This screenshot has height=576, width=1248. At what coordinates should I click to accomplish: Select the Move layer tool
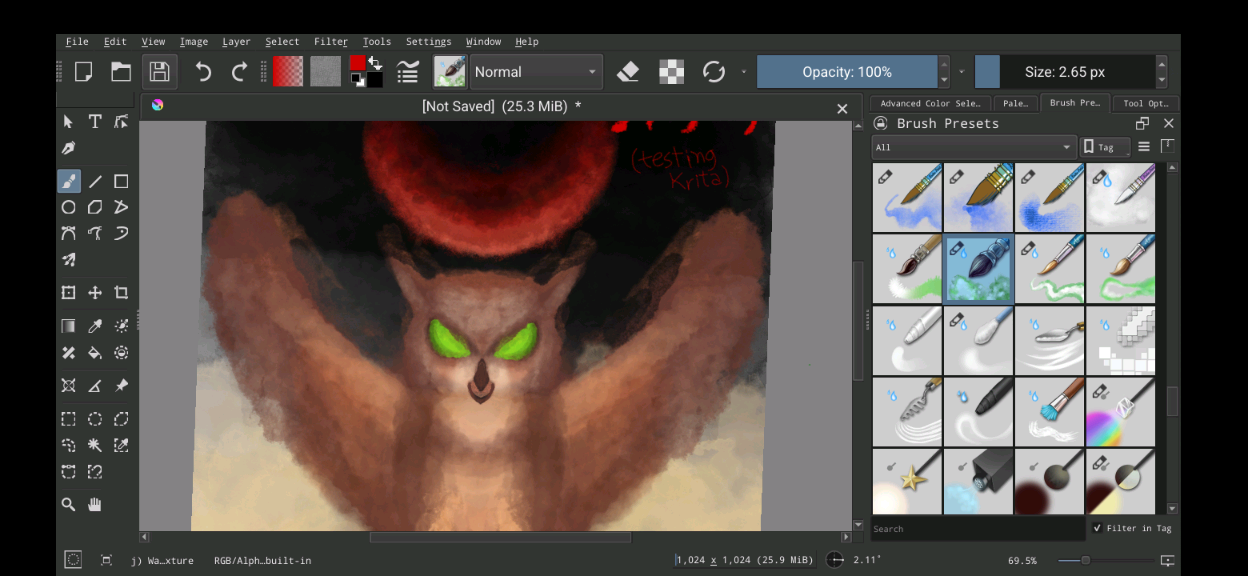coord(95,293)
